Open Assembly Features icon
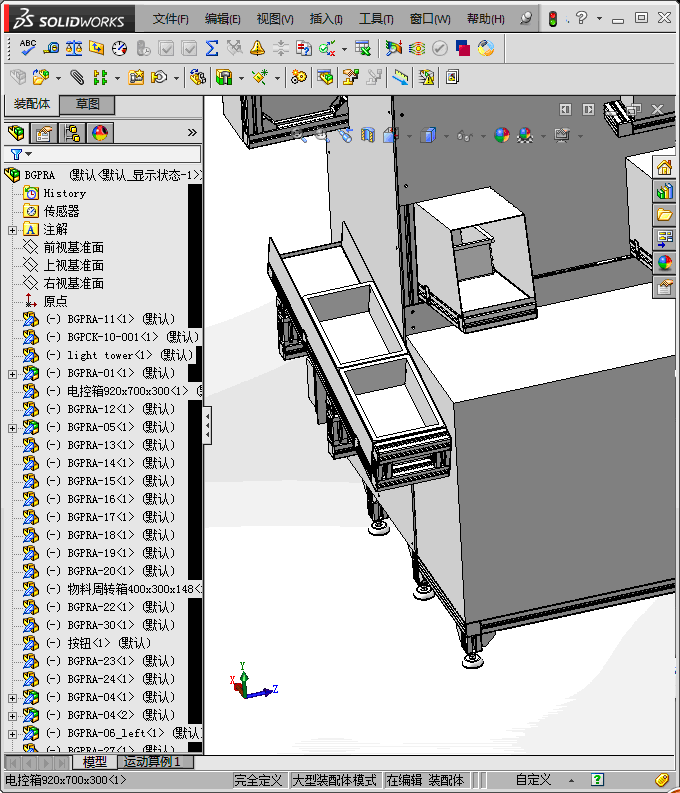 [x=224, y=77]
